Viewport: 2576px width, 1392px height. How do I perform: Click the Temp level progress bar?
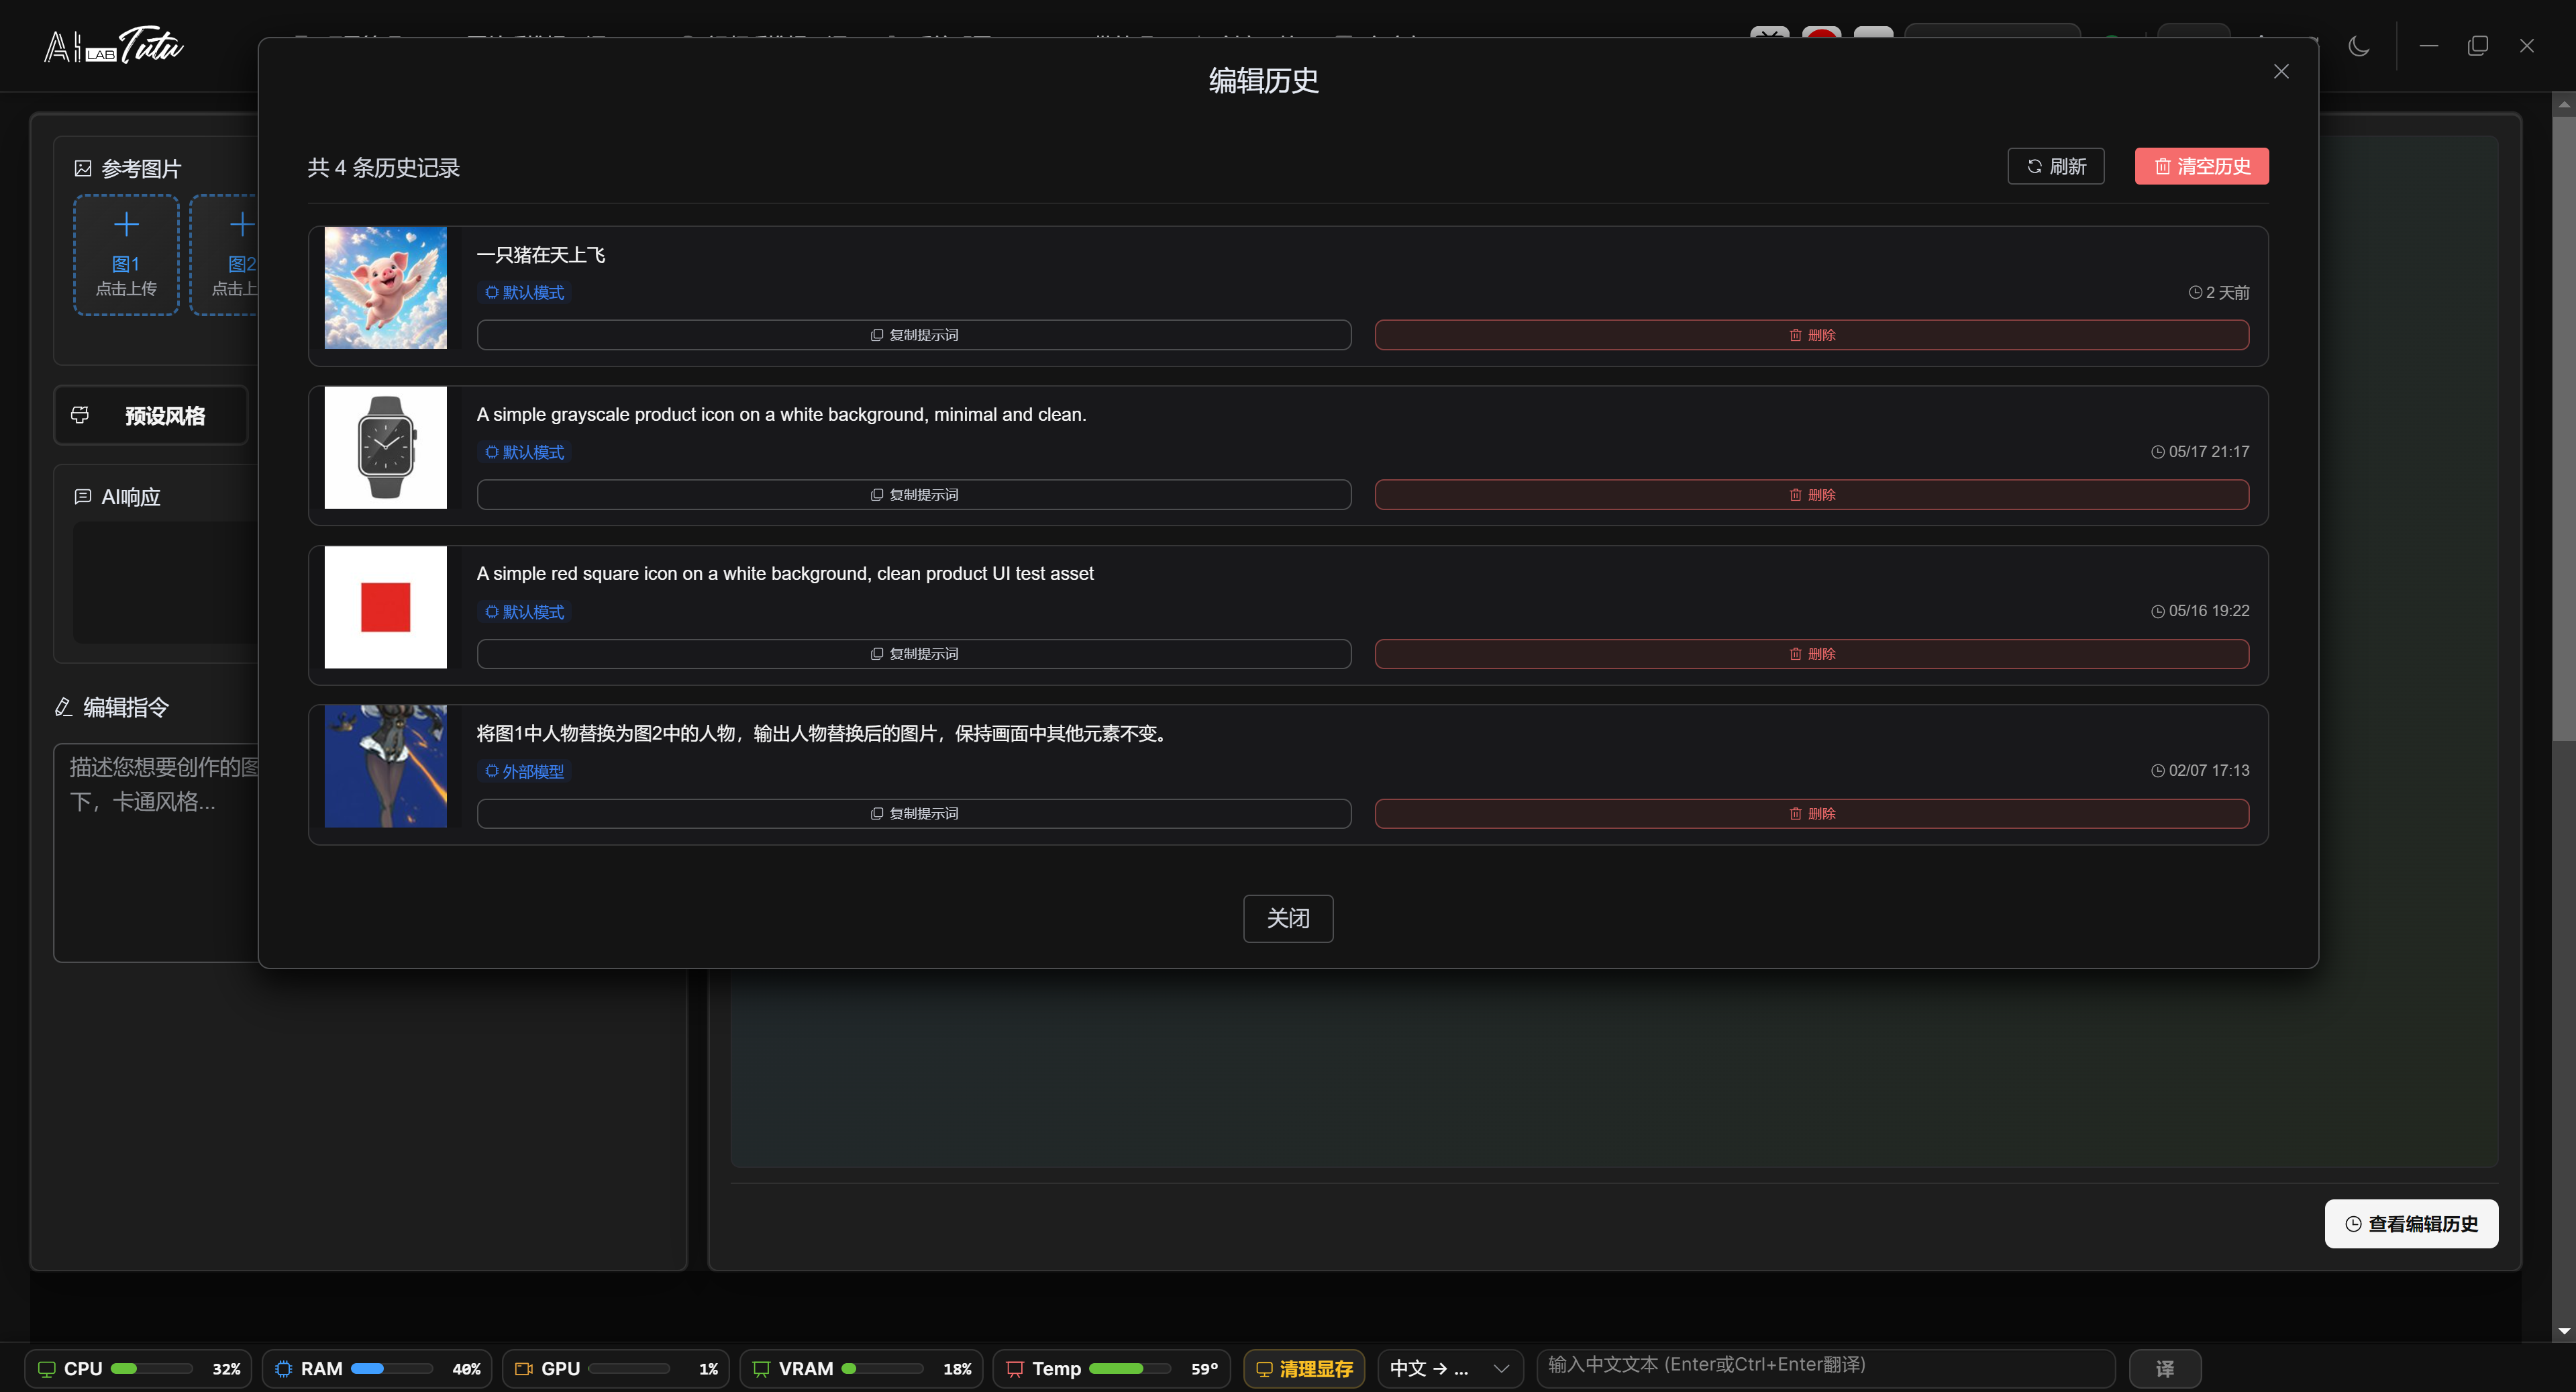click(1130, 1369)
